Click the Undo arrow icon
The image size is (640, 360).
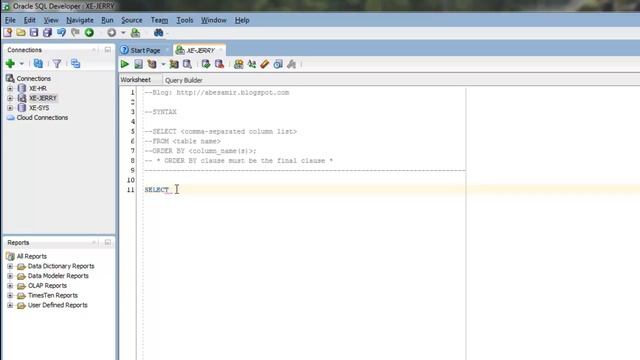(x=62, y=33)
